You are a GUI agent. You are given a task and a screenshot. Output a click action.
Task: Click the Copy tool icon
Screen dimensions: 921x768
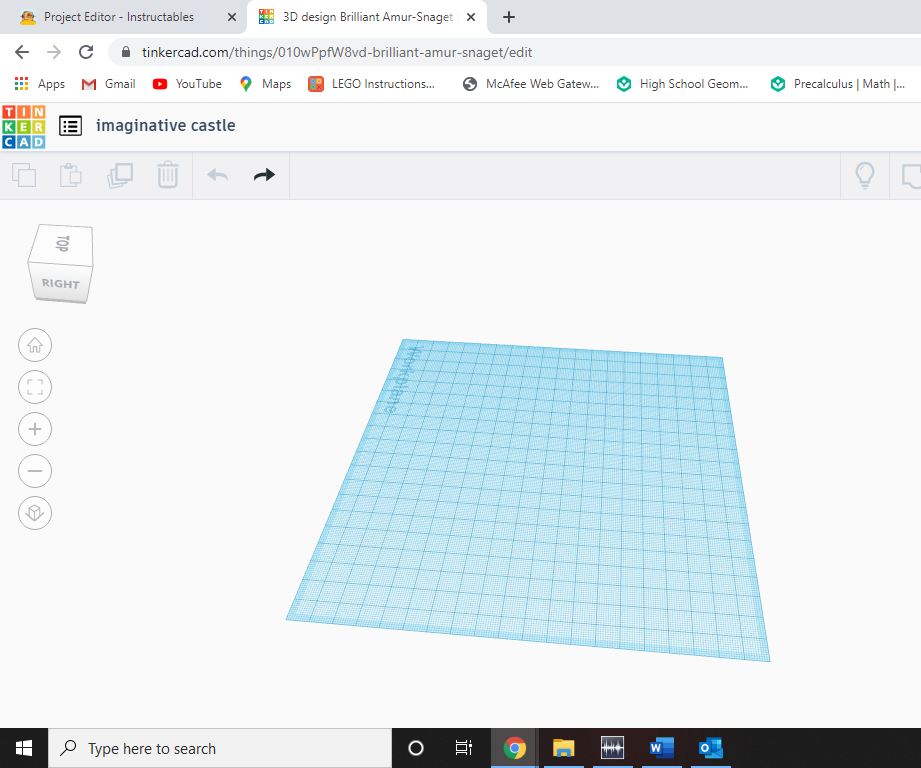pyautogui.click(x=24, y=175)
